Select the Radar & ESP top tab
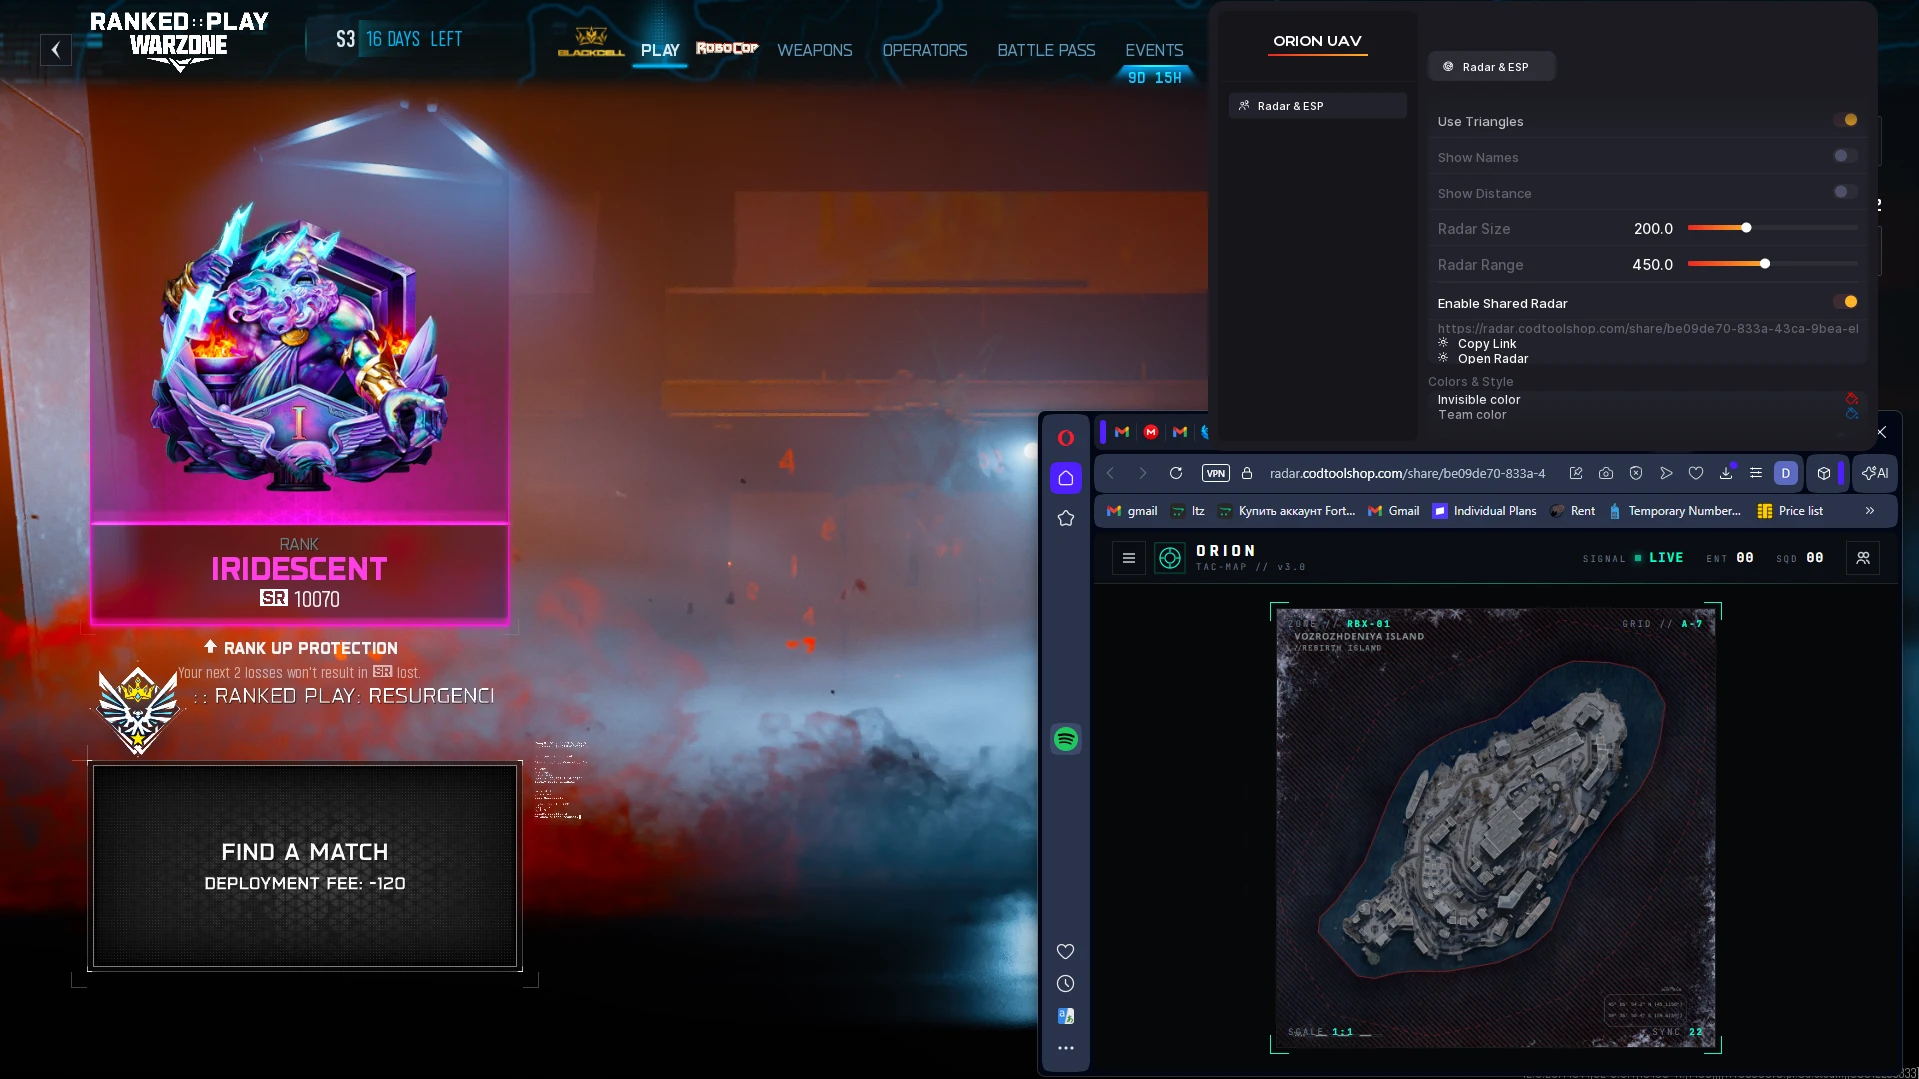 [1492, 67]
